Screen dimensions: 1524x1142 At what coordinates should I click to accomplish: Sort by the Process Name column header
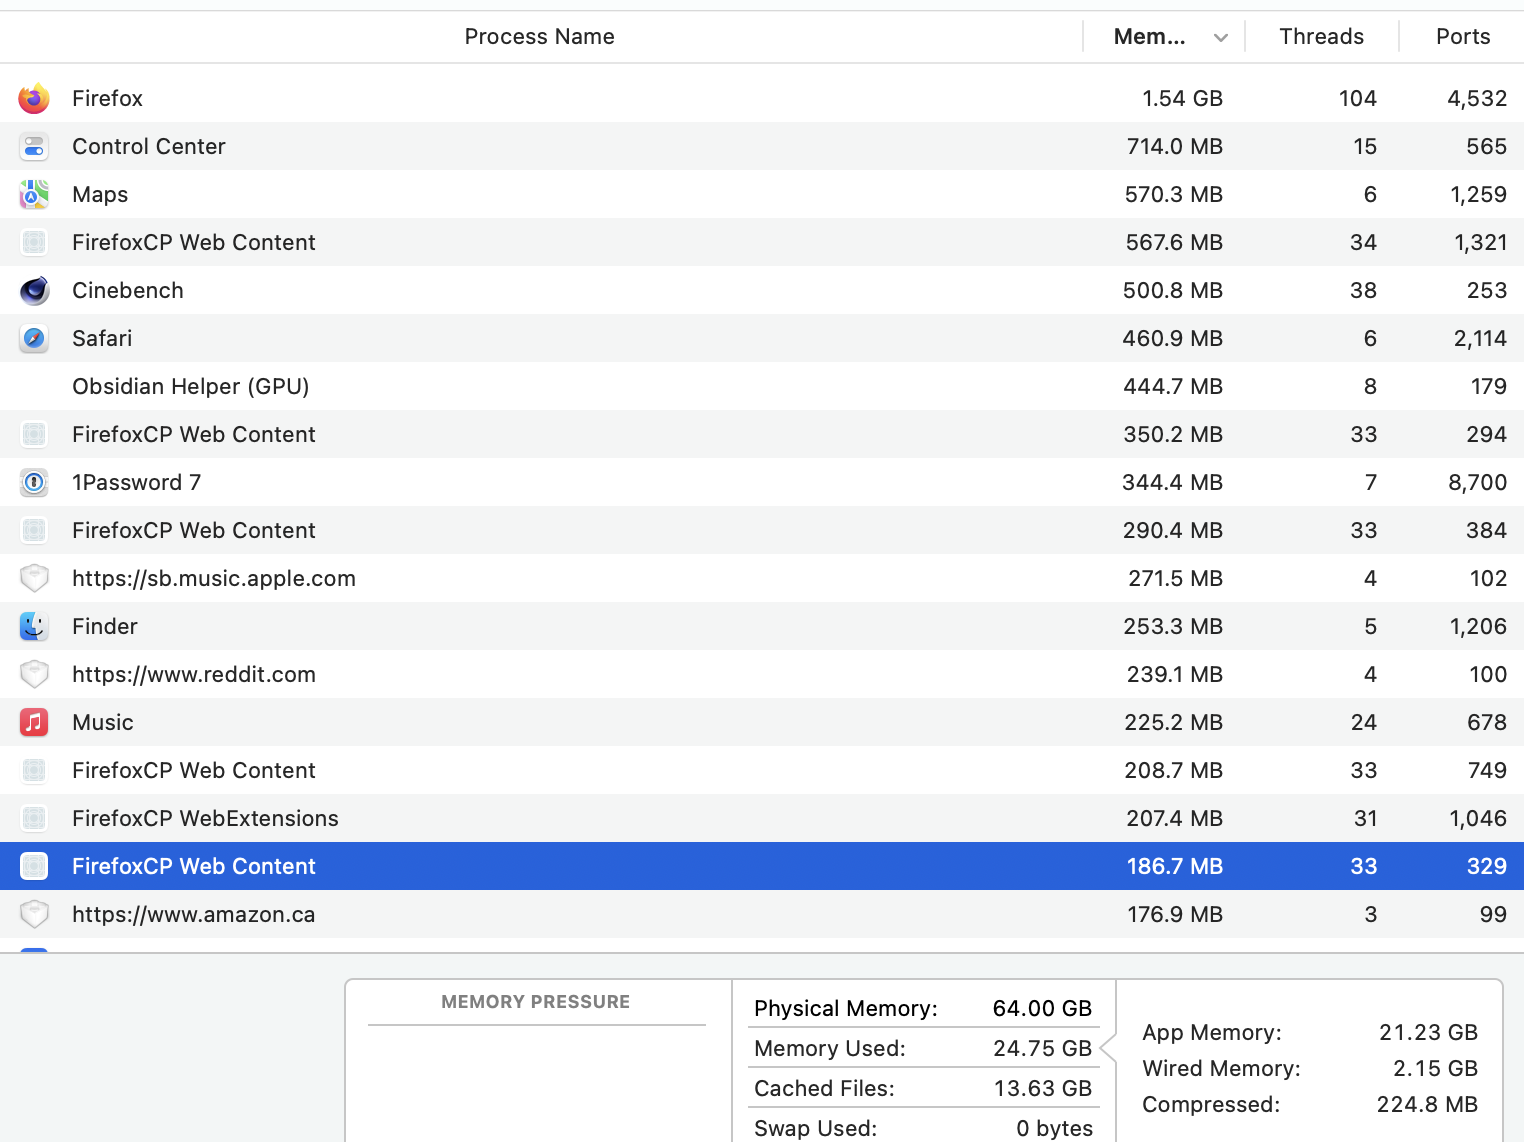(x=540, y=37)
